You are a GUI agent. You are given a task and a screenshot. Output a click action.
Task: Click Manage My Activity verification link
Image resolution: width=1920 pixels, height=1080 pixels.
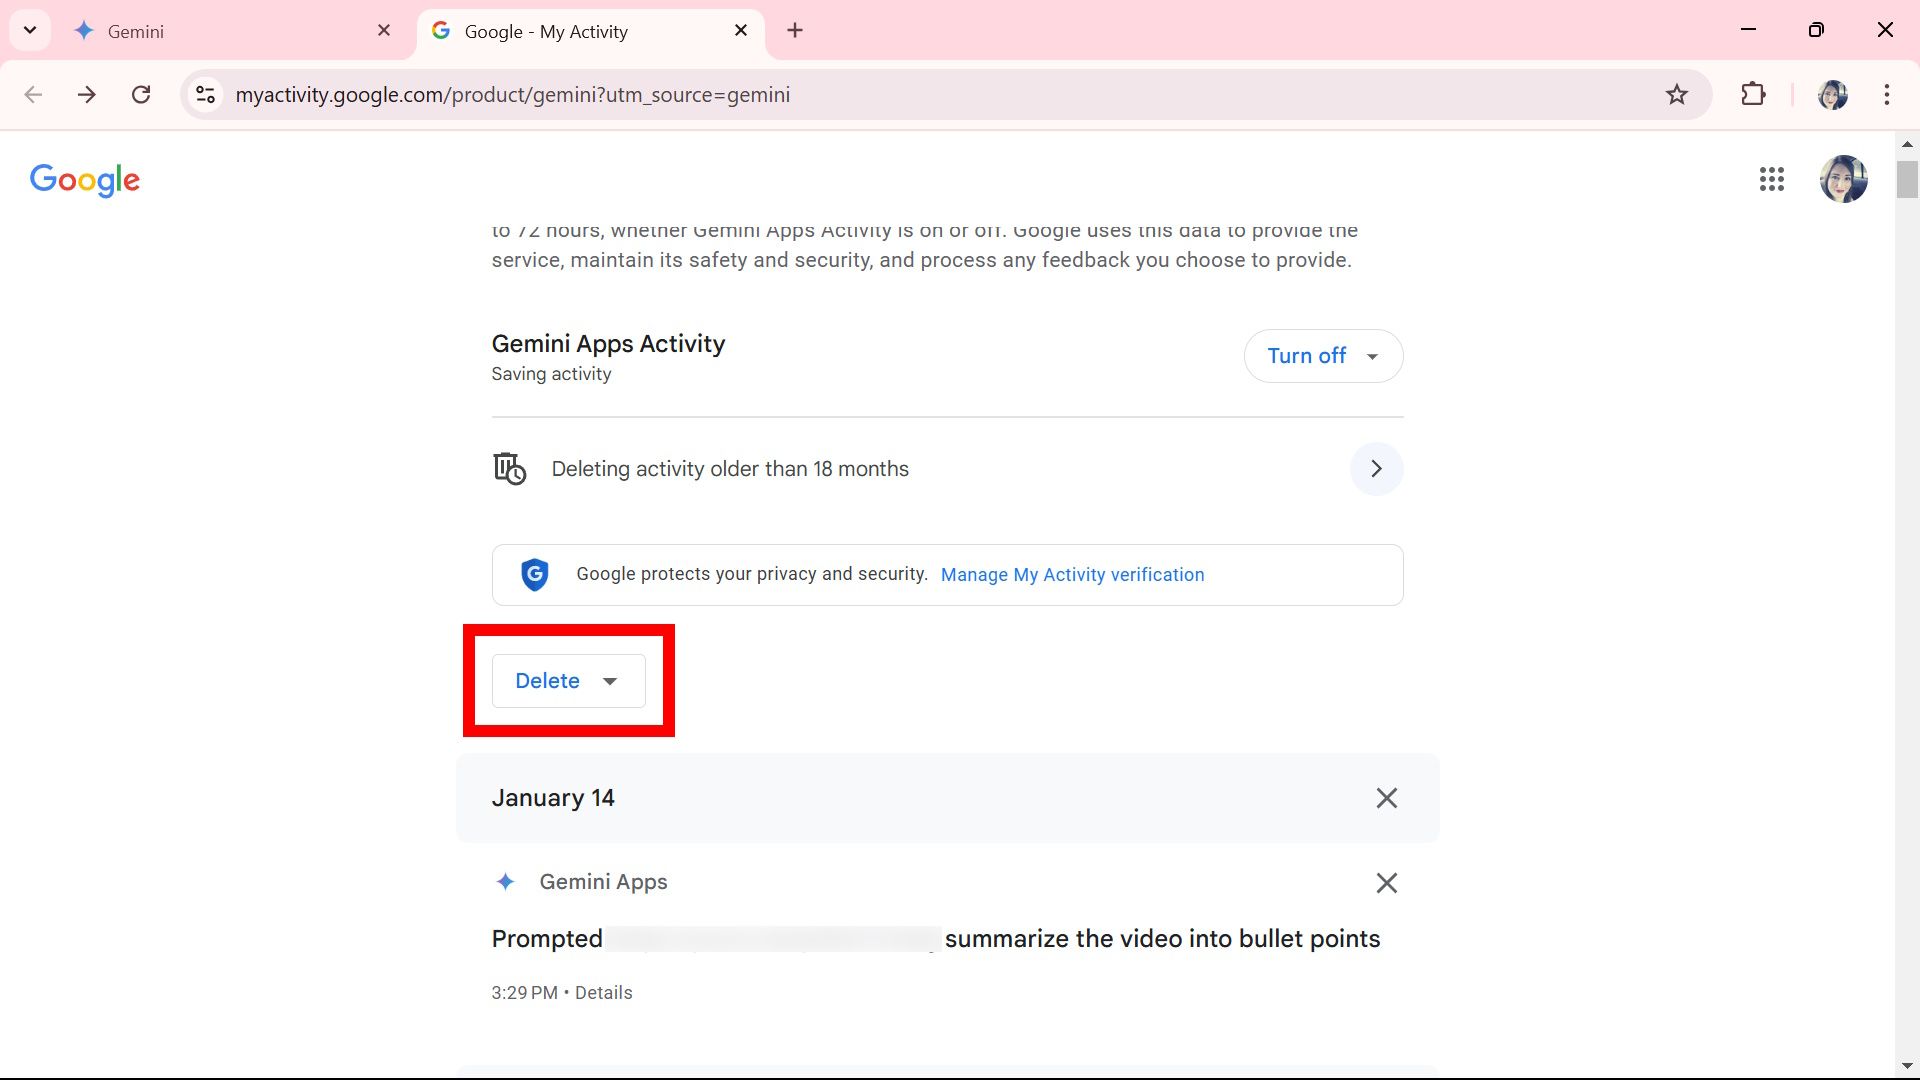click(1073, 574)
